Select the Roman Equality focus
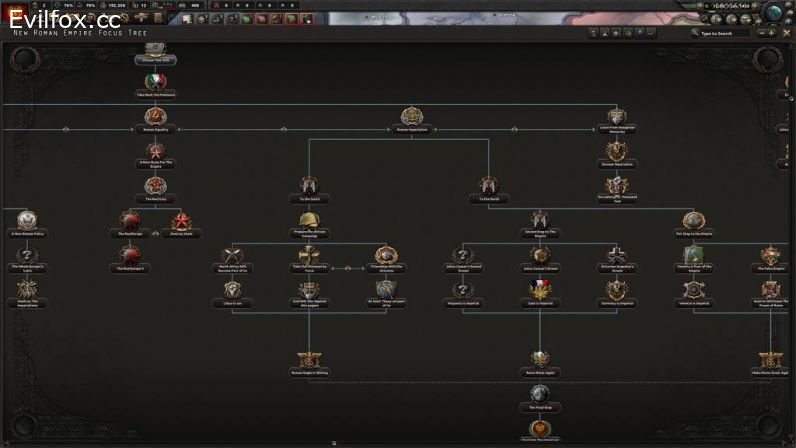Viewport: 796px width, 448px height. [155, 118]
